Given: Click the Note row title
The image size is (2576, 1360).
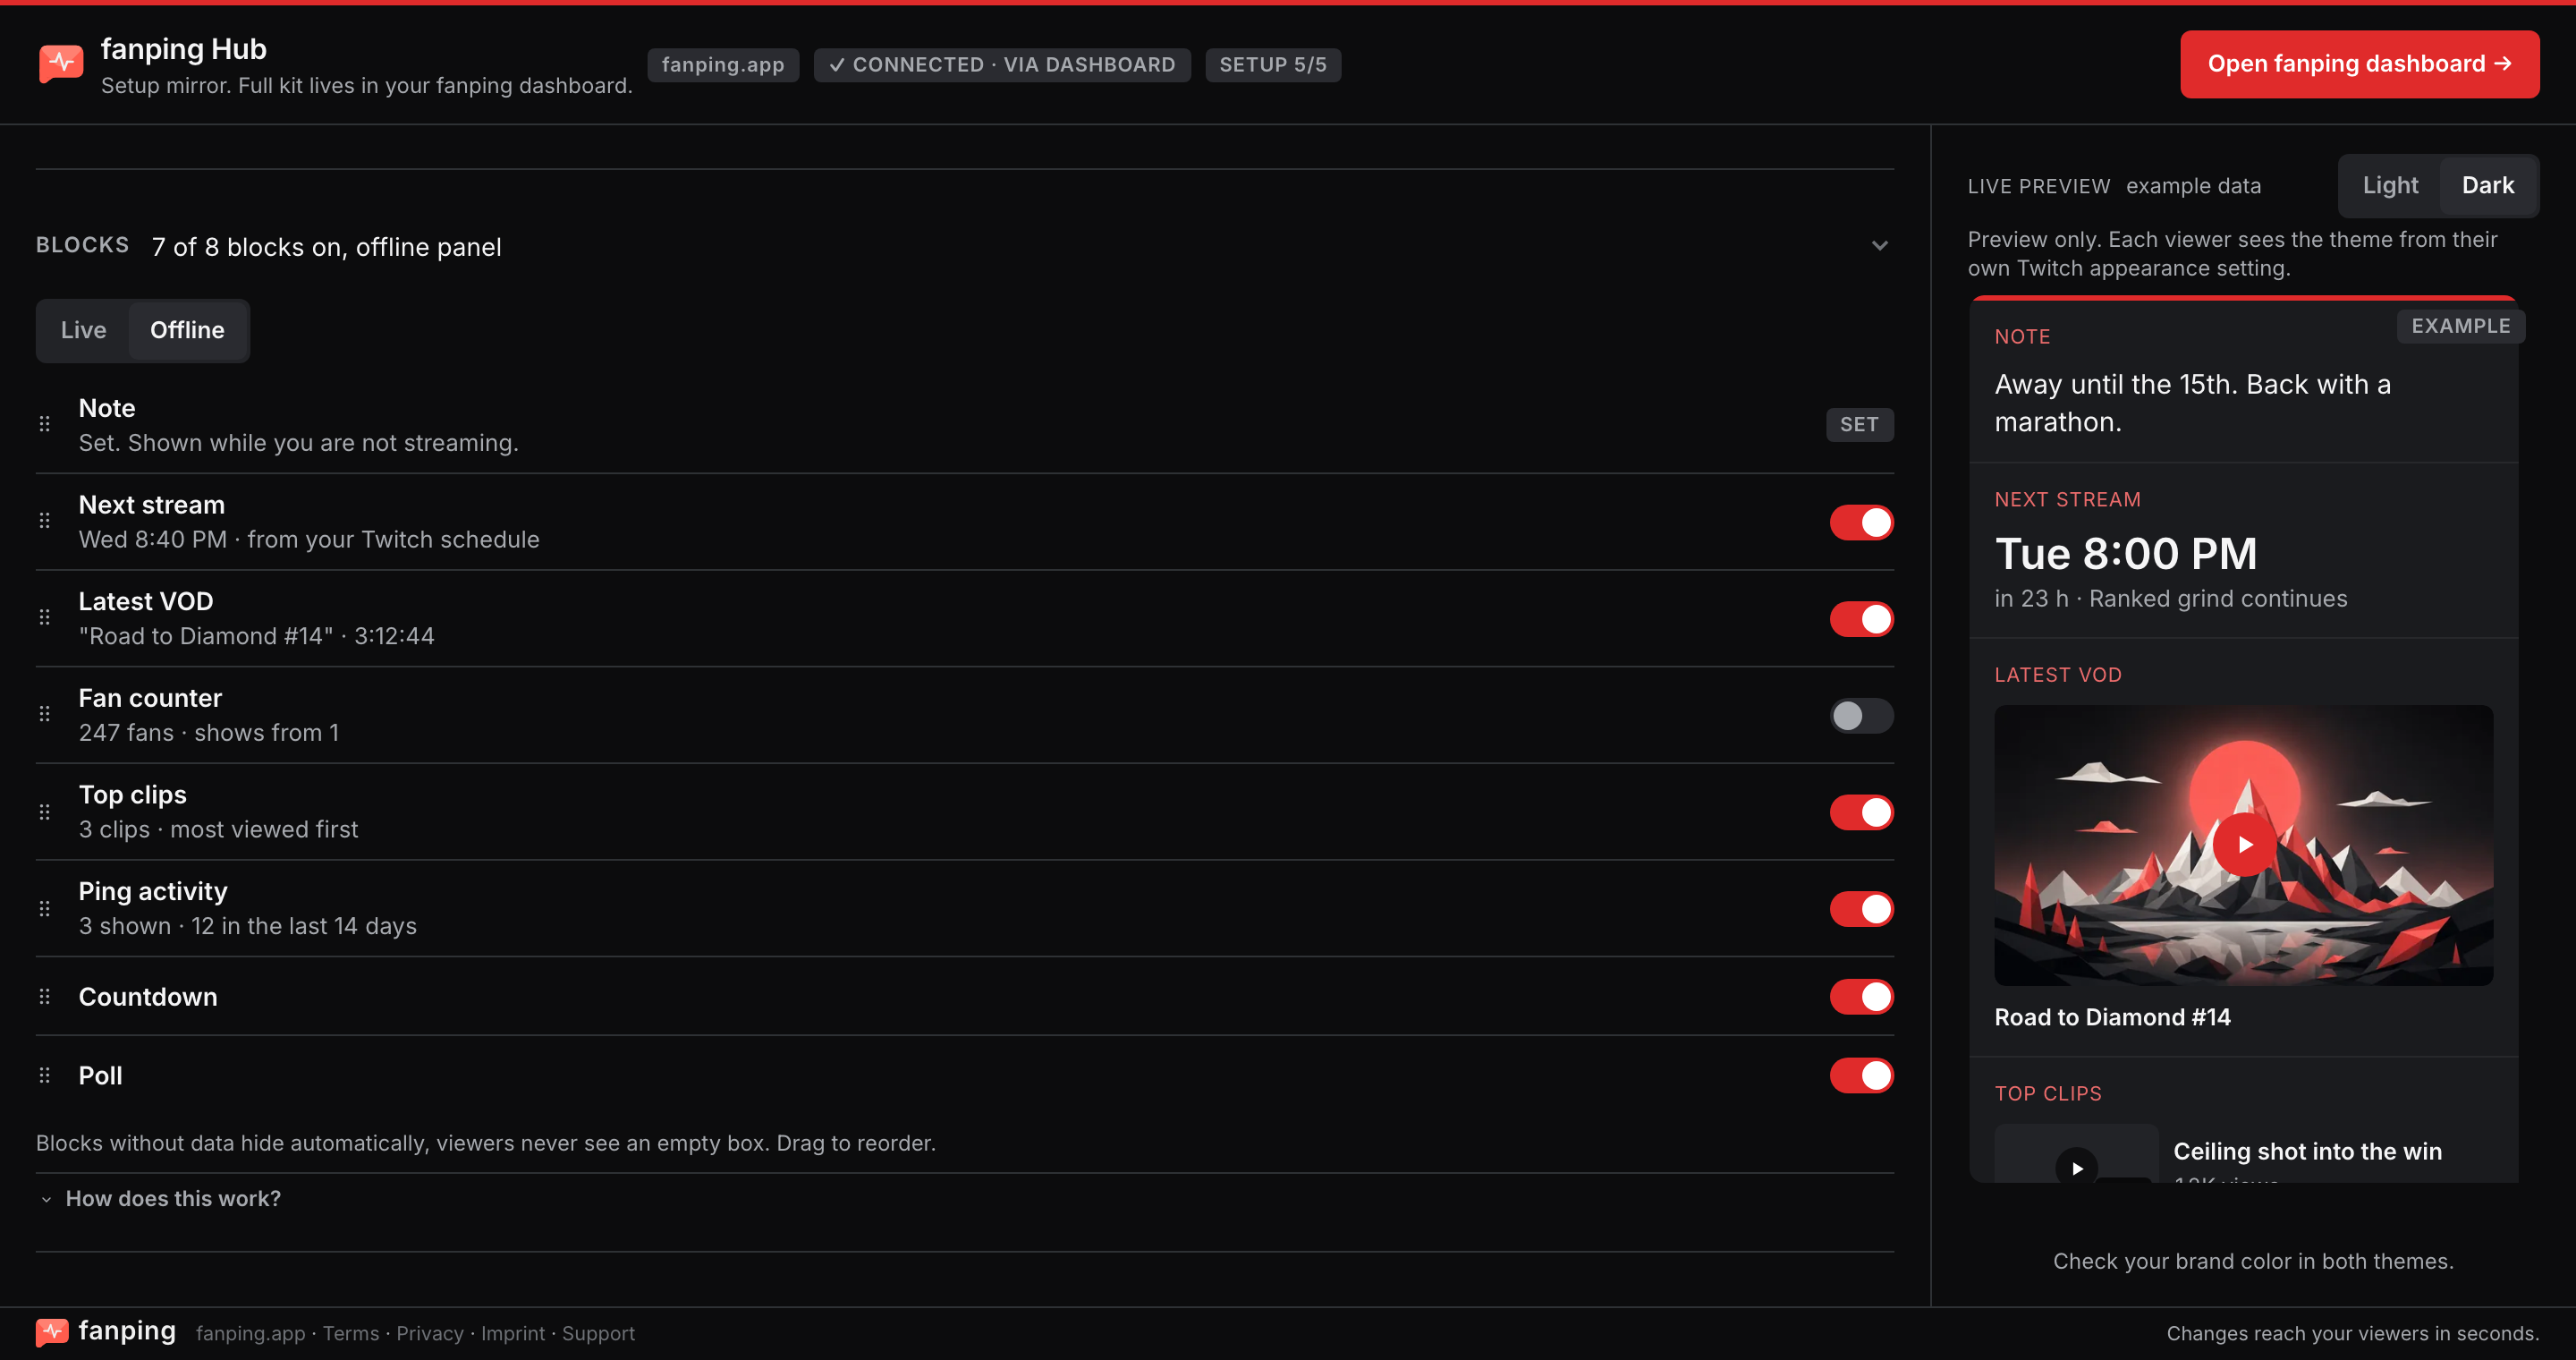Looking at the screenshot, I should pyautogui.click(x=107, y=408).
